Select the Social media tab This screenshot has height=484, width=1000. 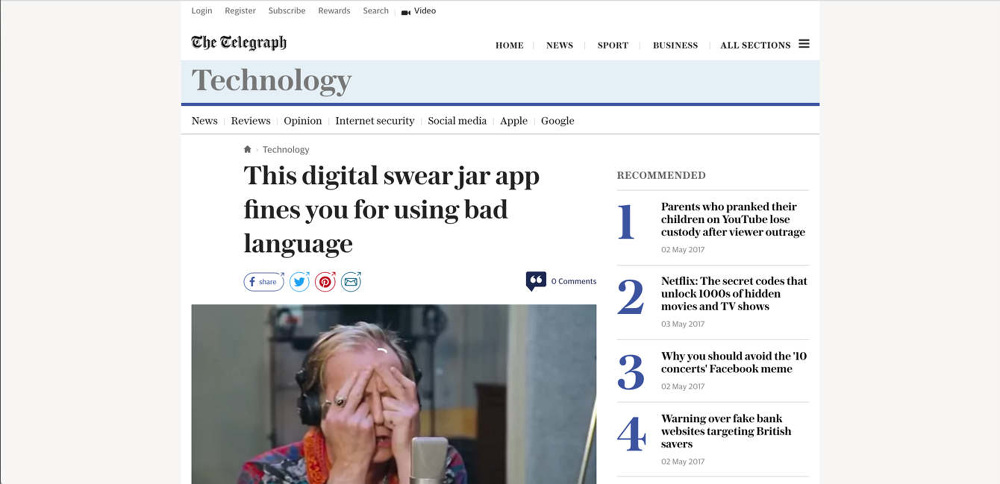tap(457, 121)
